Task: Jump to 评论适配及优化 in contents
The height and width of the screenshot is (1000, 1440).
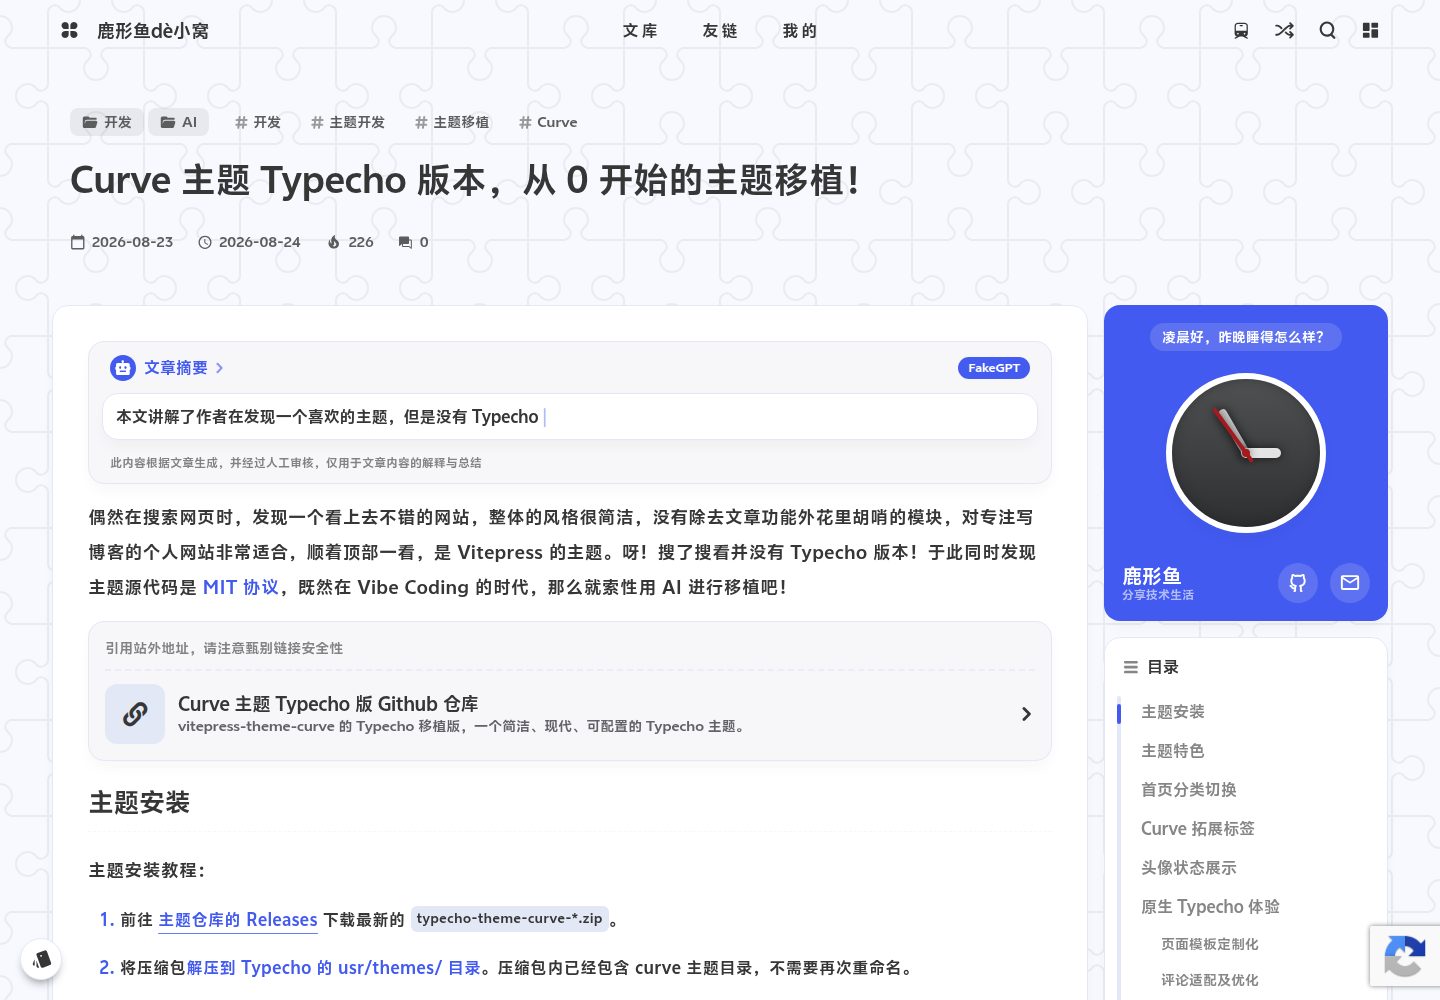Action: [x=1210, y=980]
